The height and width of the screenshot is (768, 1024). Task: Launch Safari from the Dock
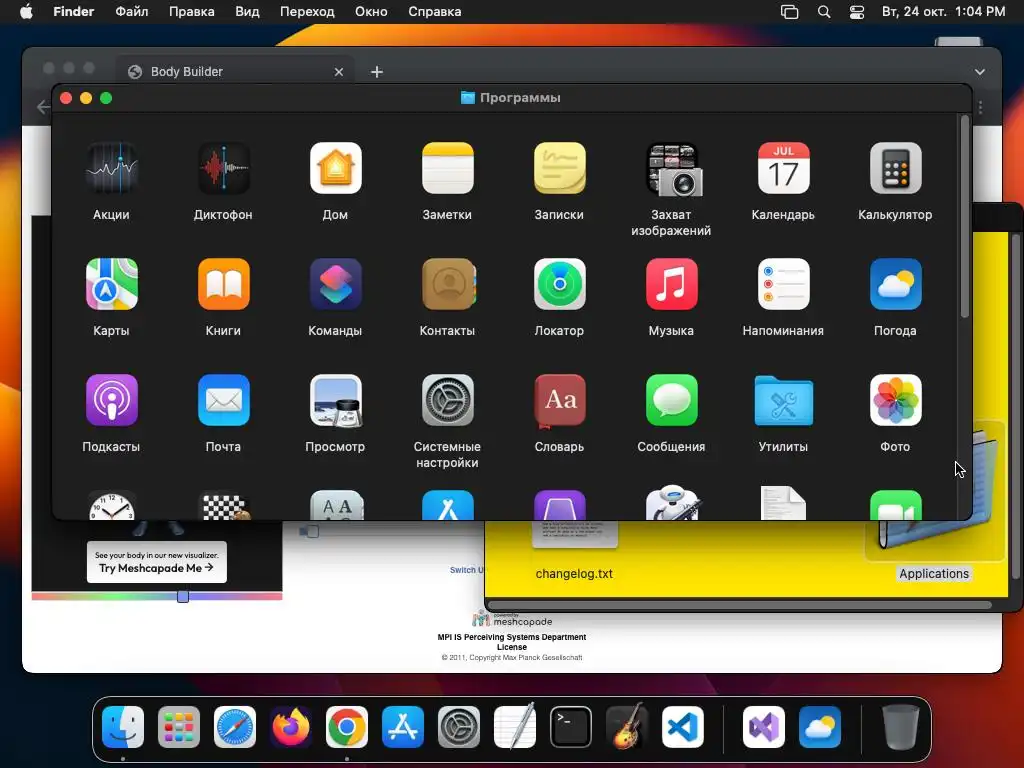point(235,727)
